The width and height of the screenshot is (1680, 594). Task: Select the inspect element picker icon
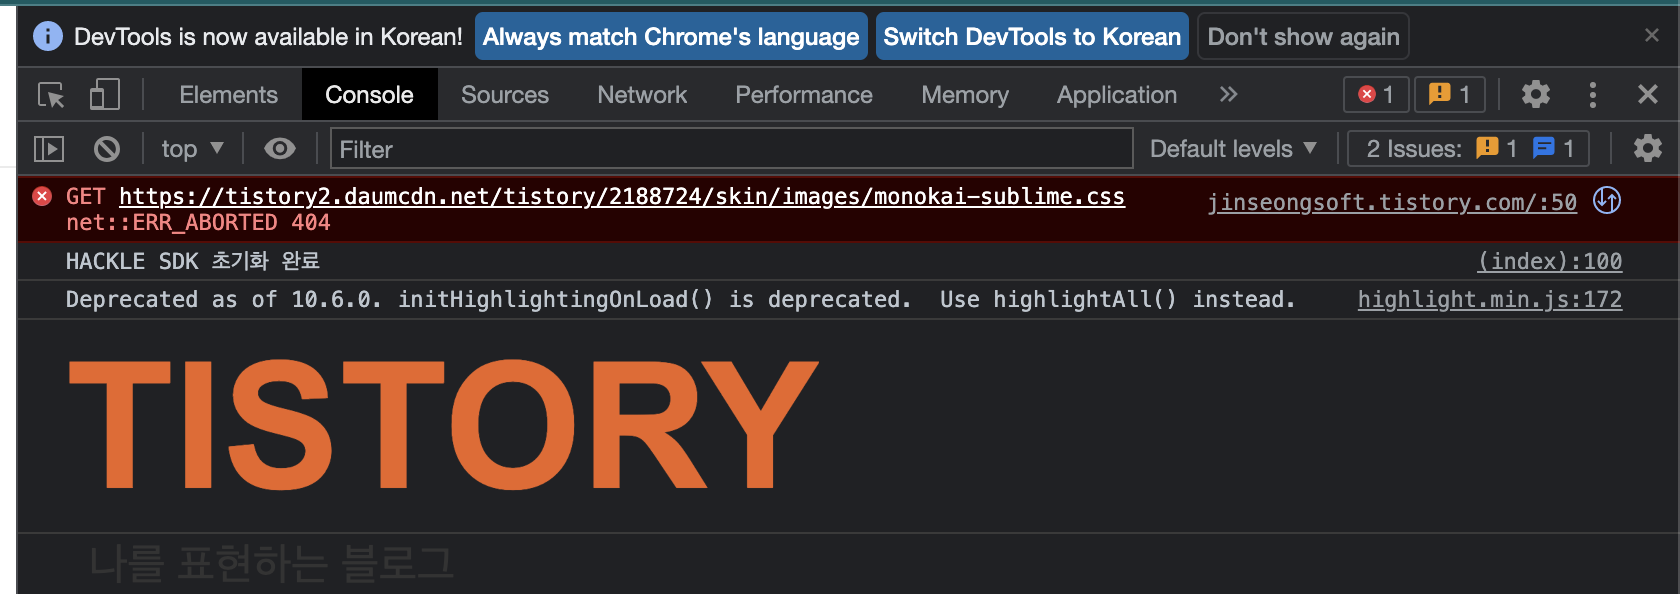click(x=51, y=95)
